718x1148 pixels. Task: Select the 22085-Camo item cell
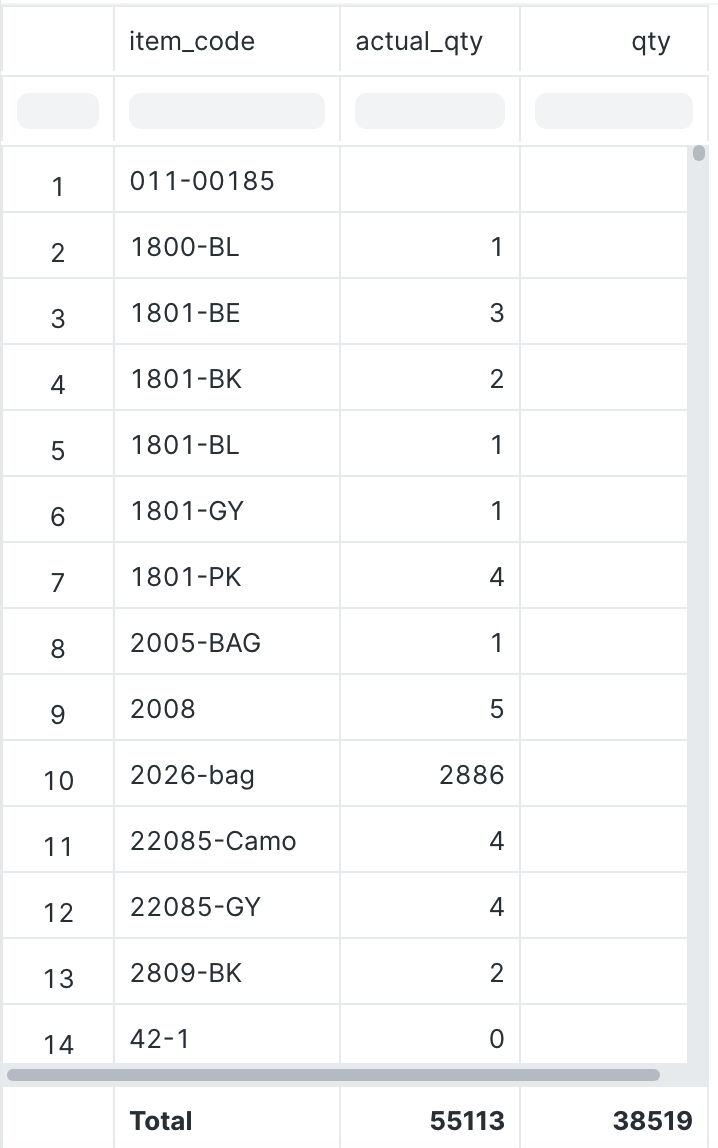227,840
